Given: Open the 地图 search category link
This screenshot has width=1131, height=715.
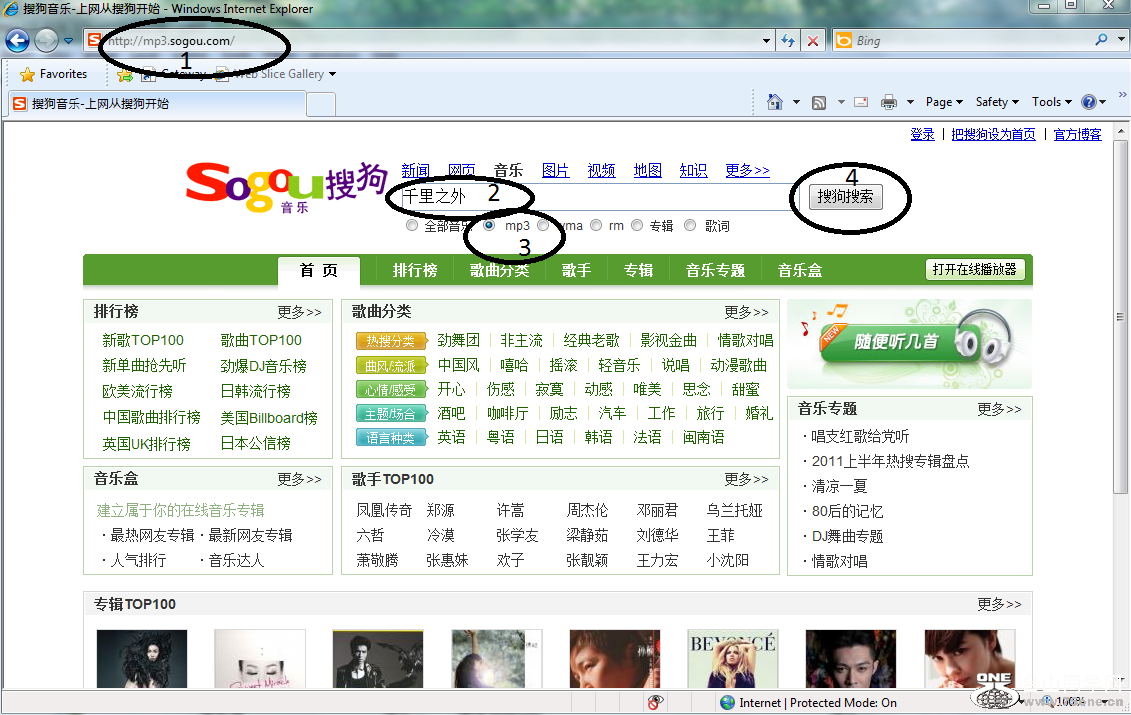Looking at the screenshot, I should click(648, 170).
